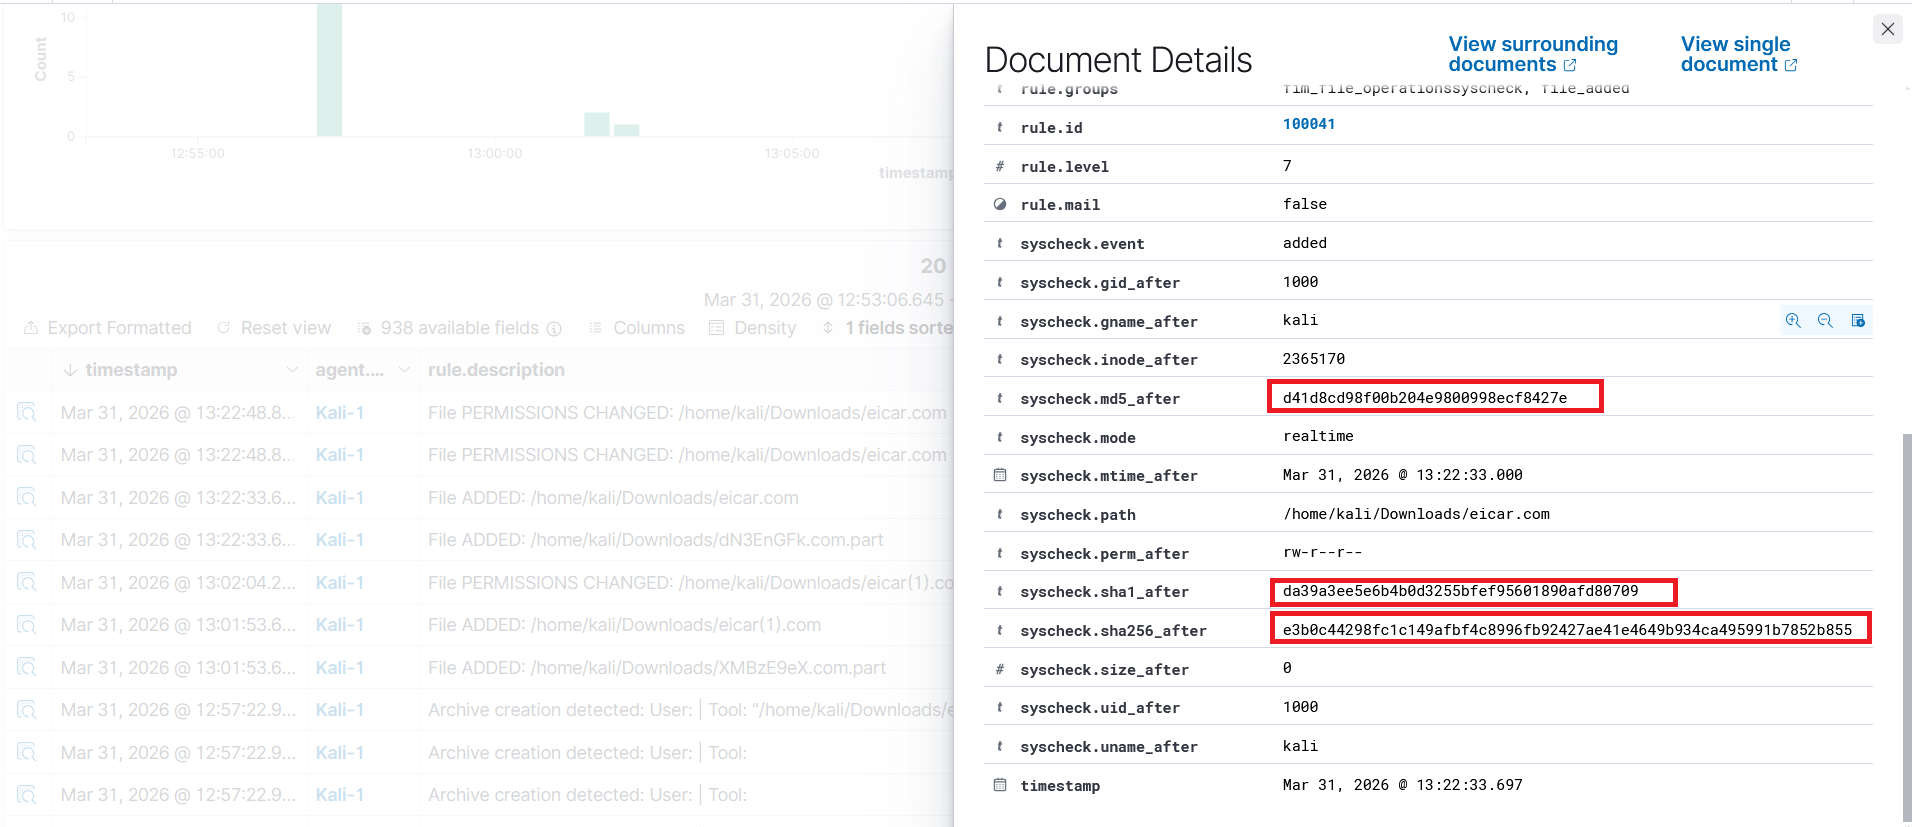Inspect the eicar(1) PERMISSIONS CHANGED row
This screenshot has width=1912, height=827.
27,583
